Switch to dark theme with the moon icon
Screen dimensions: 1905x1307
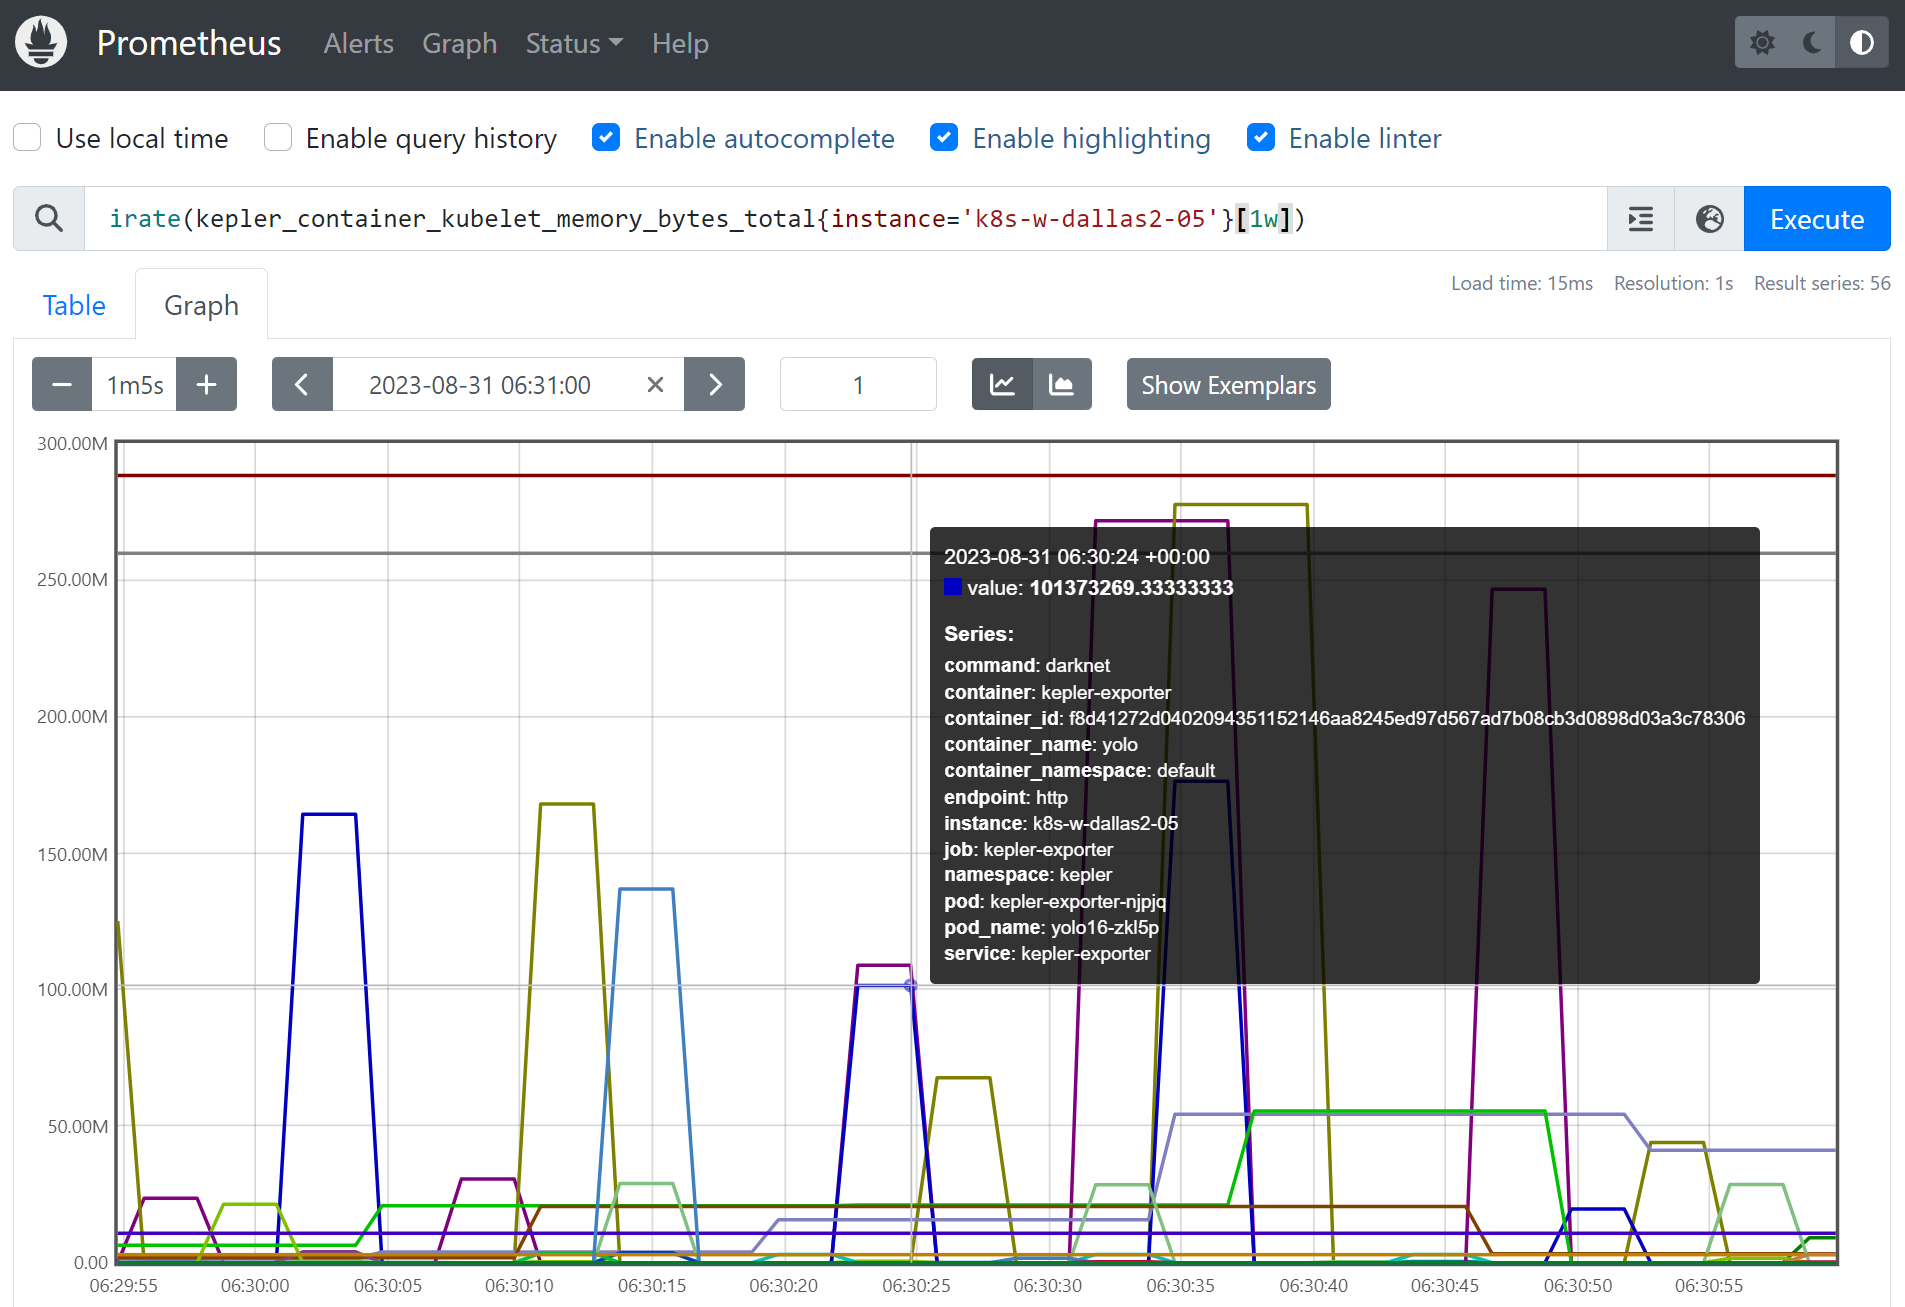[1812, 42]
